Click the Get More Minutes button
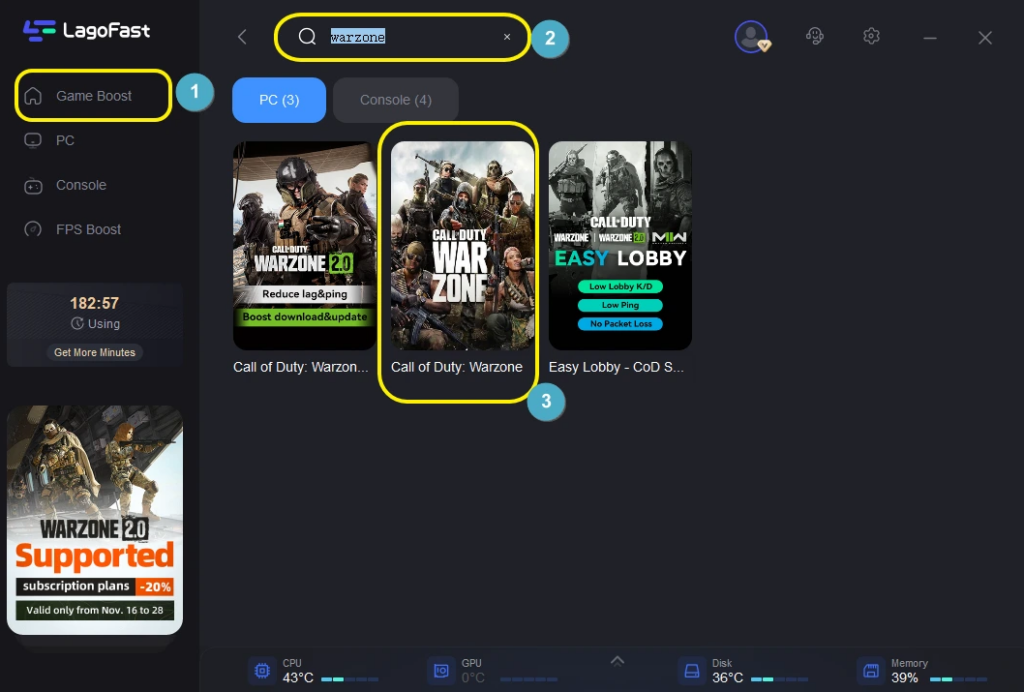 click(95, 352)
